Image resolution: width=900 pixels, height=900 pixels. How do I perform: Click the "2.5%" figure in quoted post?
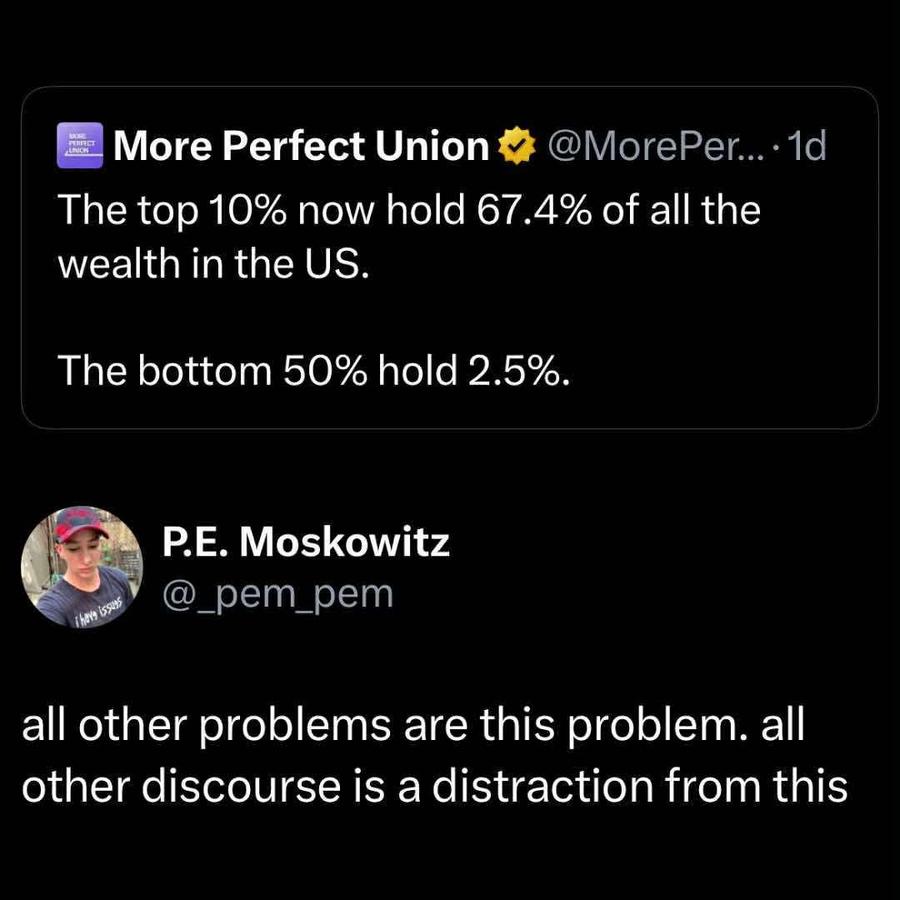coord(521,370)
